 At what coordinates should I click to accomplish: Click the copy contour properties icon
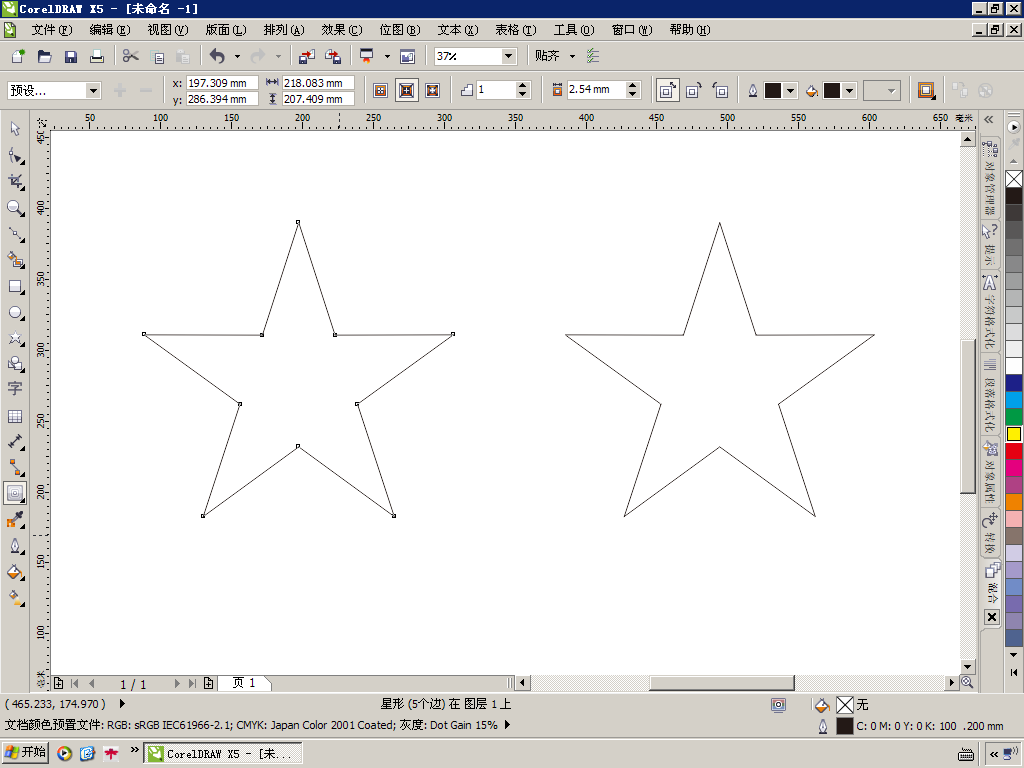(x=959, y=90)
